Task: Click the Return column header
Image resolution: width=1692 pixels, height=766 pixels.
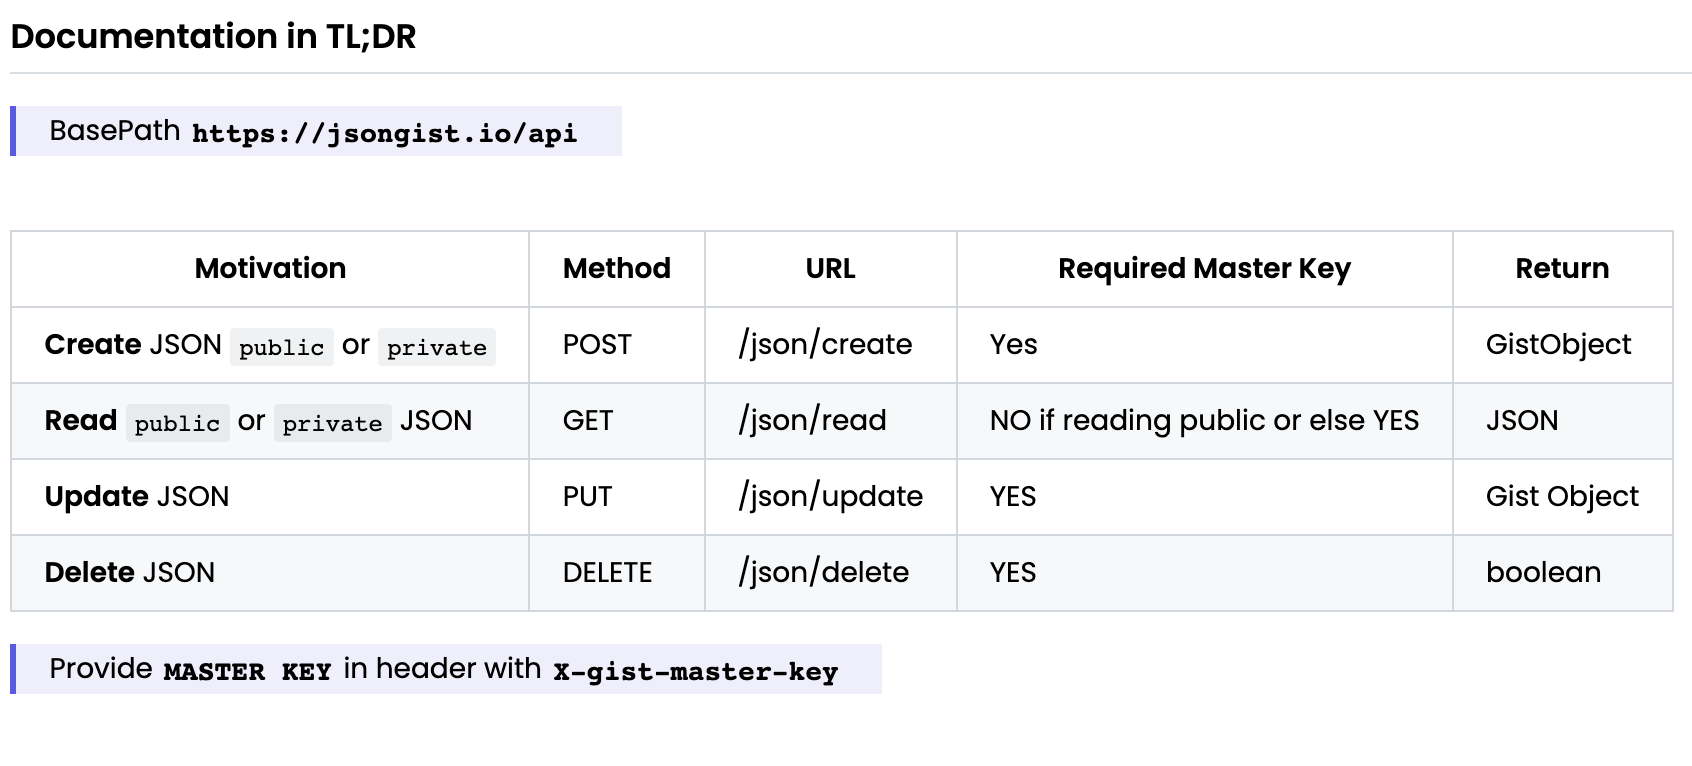Action: tap(1562, 268)
